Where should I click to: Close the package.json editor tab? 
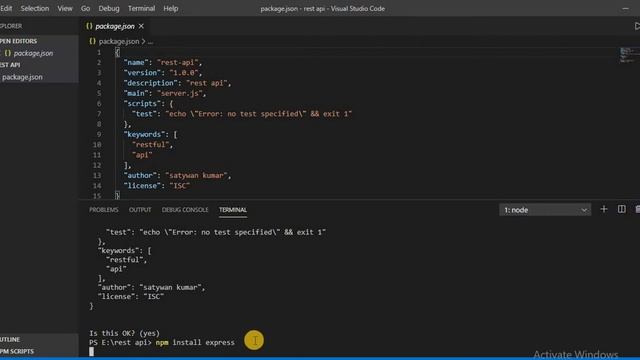point(141,26)
